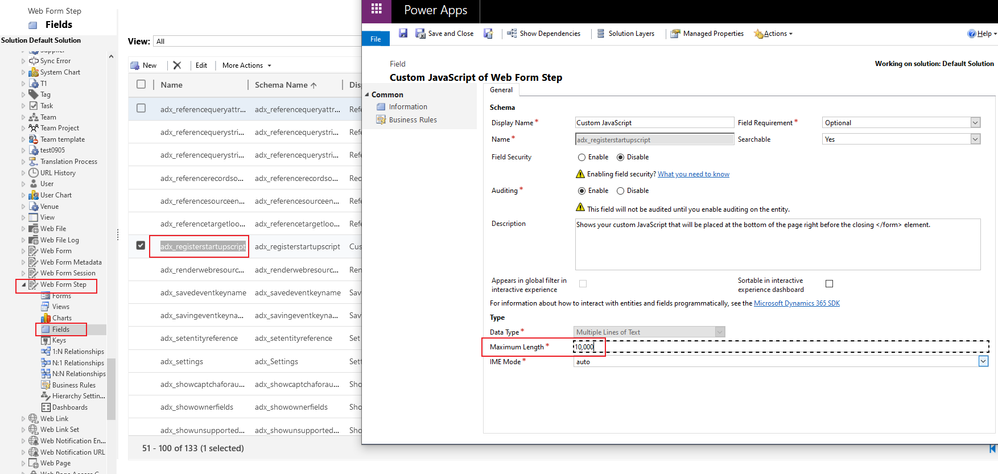Click the URL History entity icon
This screenshot has height=474, width=998.
pos(34,172)
